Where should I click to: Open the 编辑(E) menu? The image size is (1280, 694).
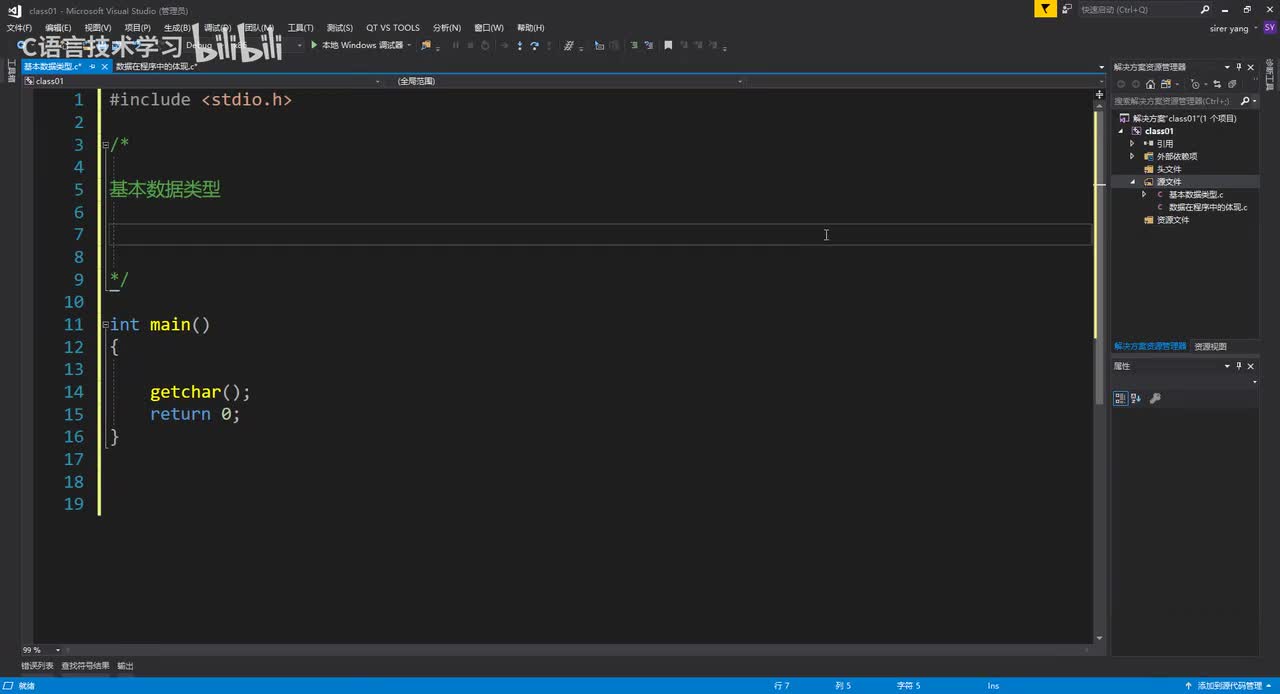[58, 28]
